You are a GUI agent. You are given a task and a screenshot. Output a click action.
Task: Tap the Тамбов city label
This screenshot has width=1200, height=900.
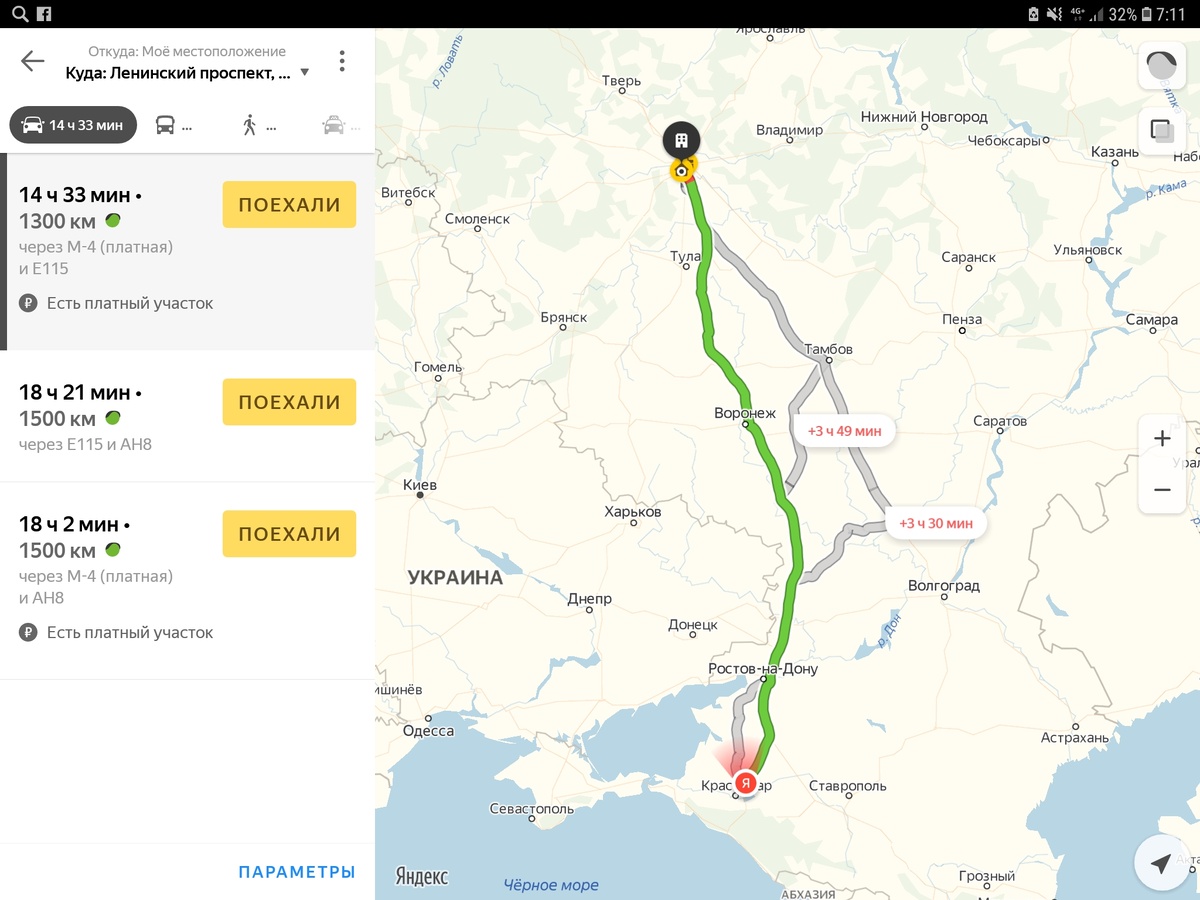[828, 349]
